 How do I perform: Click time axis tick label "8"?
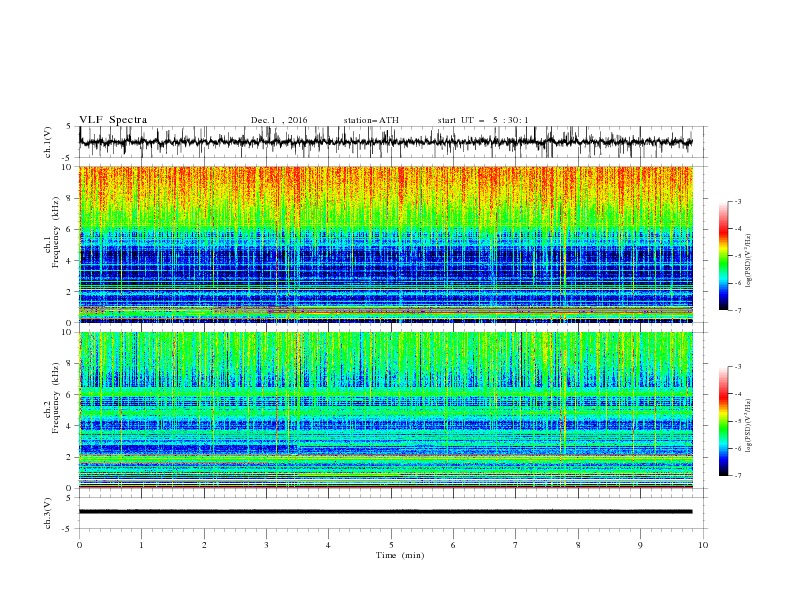pos(578,545)
